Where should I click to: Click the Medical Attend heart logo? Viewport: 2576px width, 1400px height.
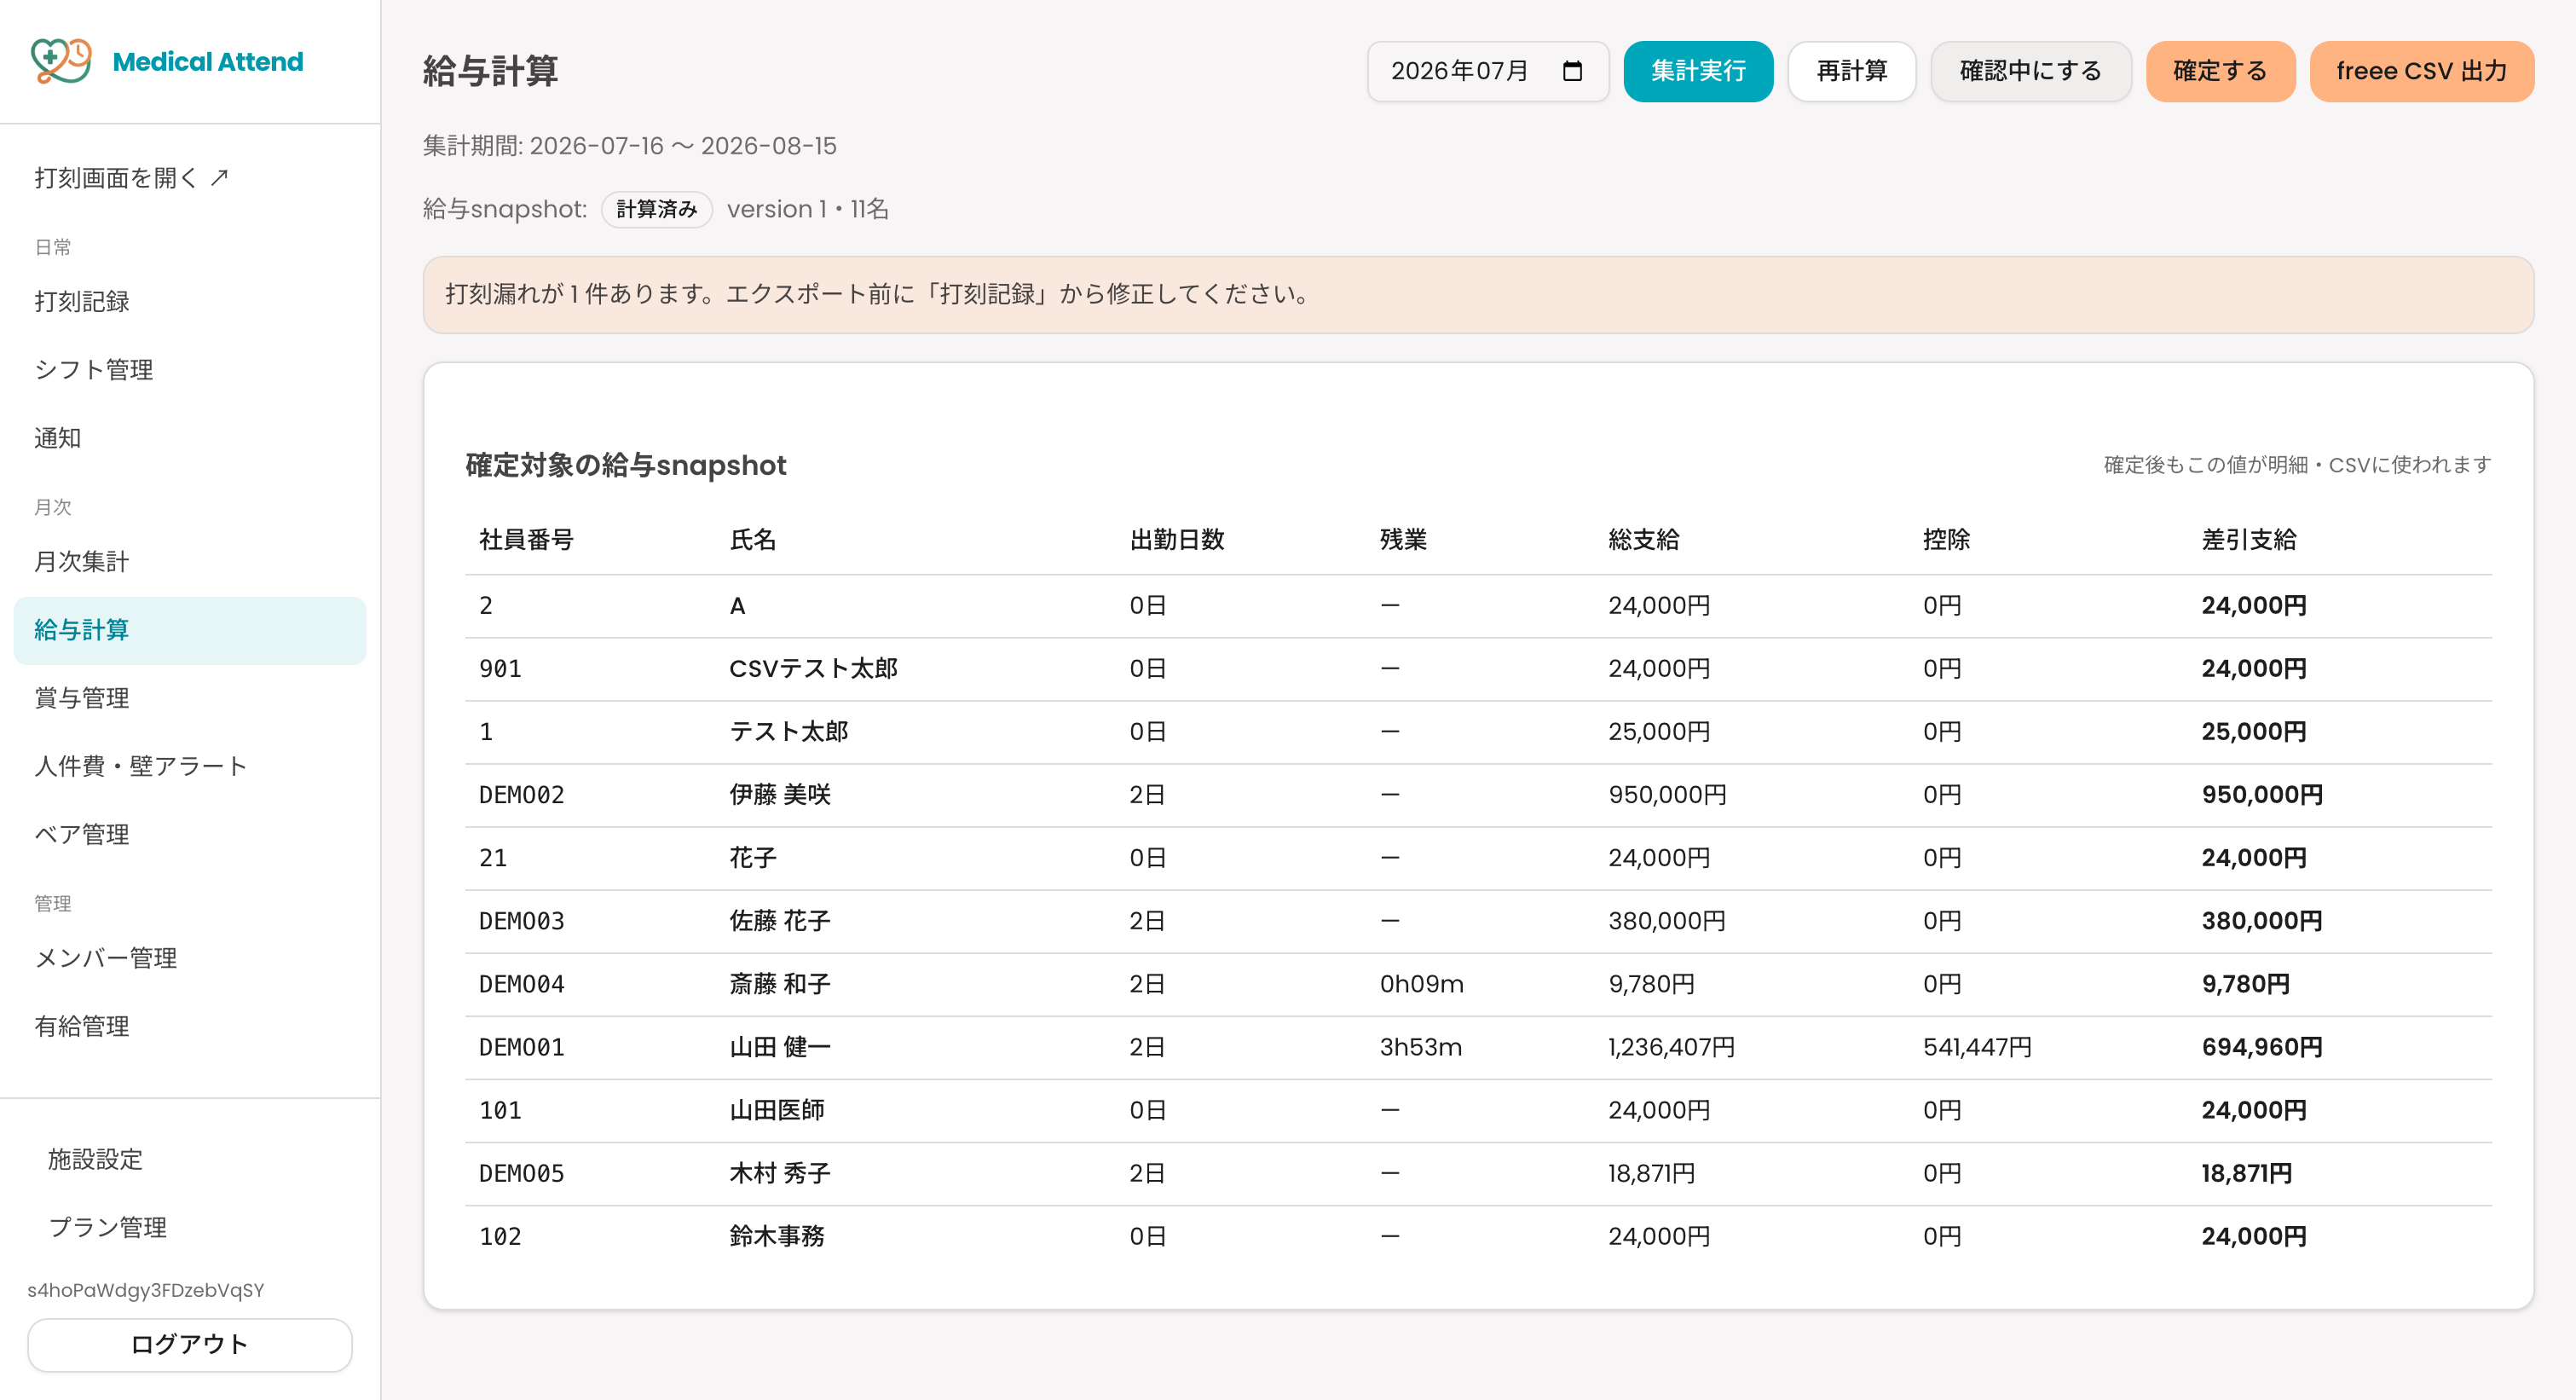[61, 61]
